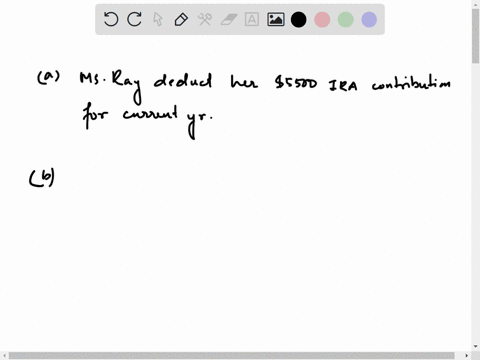The height and width of the screenshot is (360, 480).
Task: Open the tools settings icon
Action: 205,19
